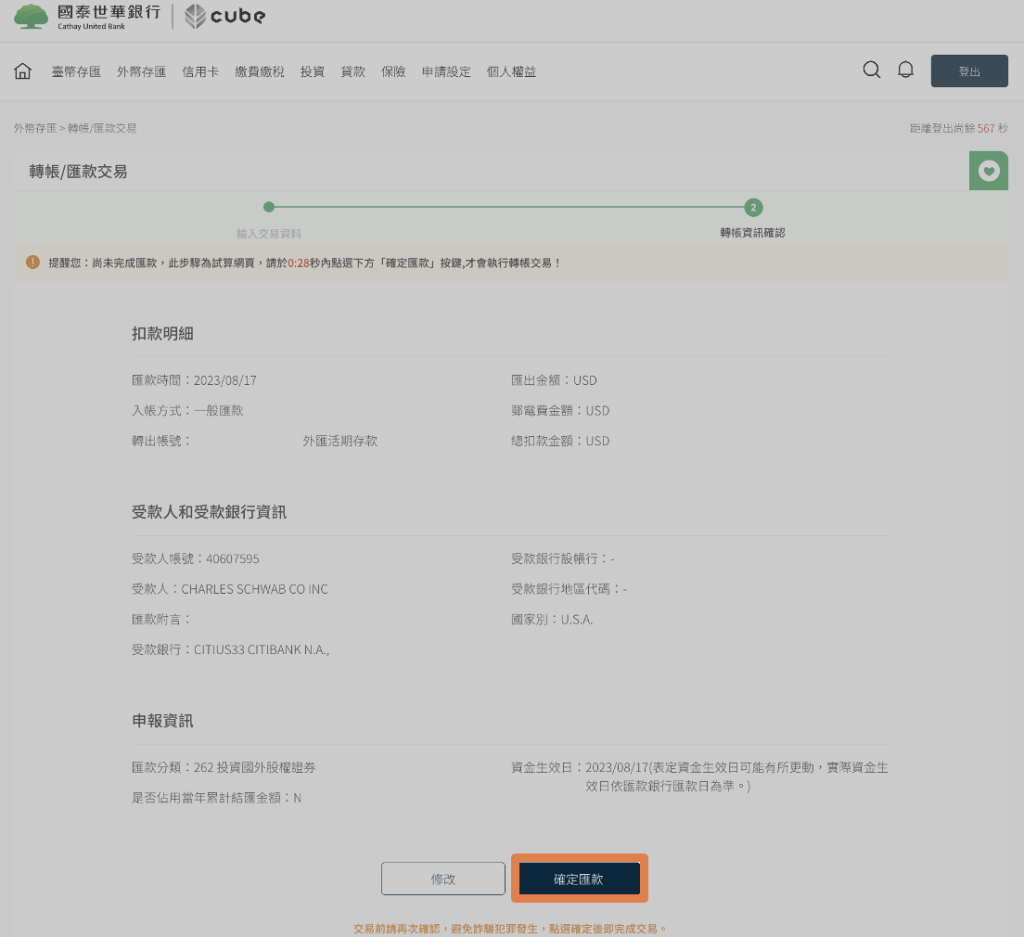1024x937 pixels.
Task: Click the 修改 button to edit the transfer
Action: (x=443, y=878)
